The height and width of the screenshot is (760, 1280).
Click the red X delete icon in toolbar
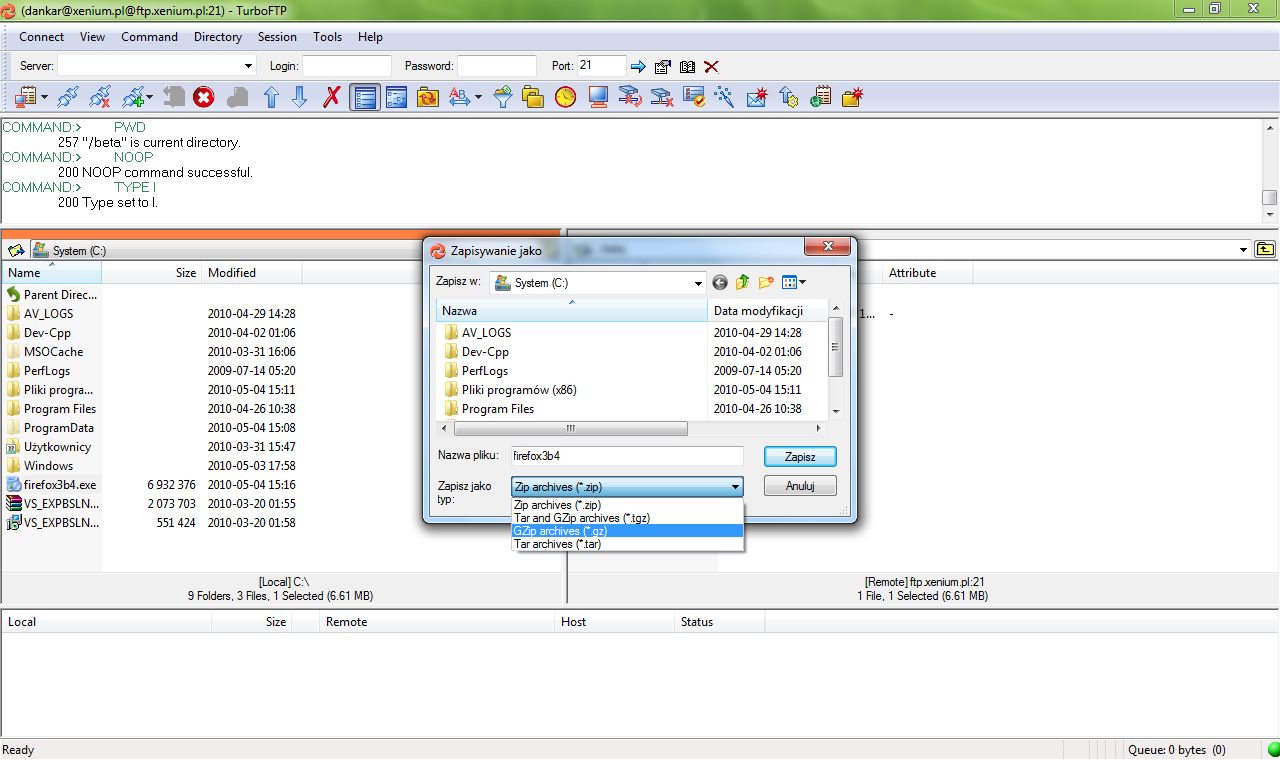click(332, 97)
